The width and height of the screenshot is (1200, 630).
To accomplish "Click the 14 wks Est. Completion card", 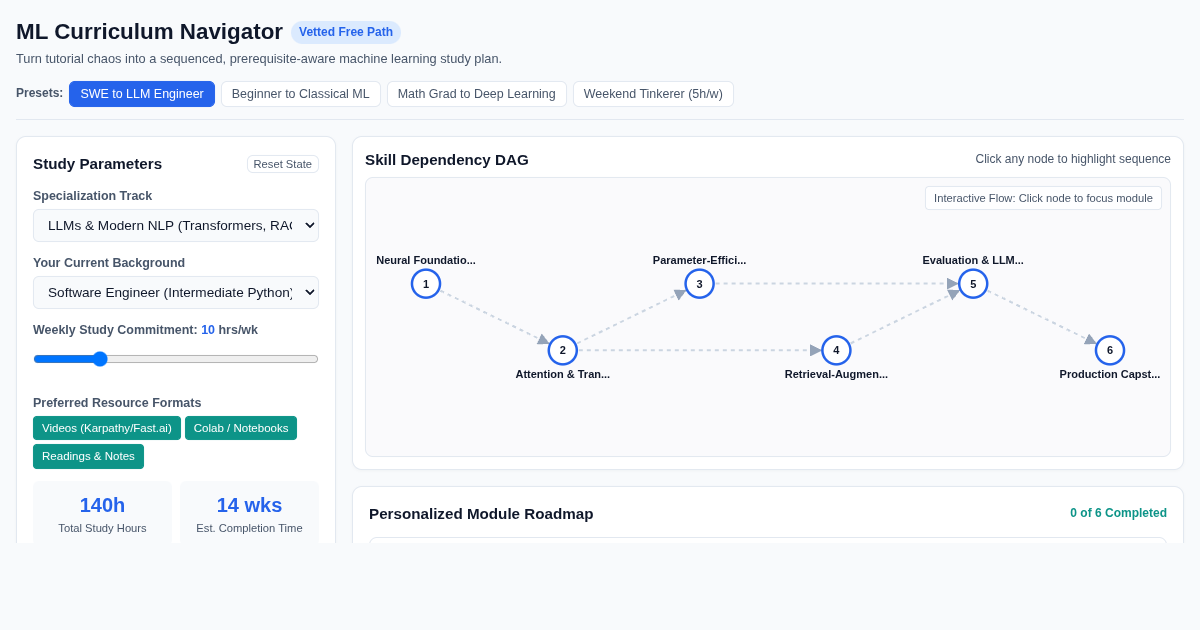I will click(x=249, y=512).
